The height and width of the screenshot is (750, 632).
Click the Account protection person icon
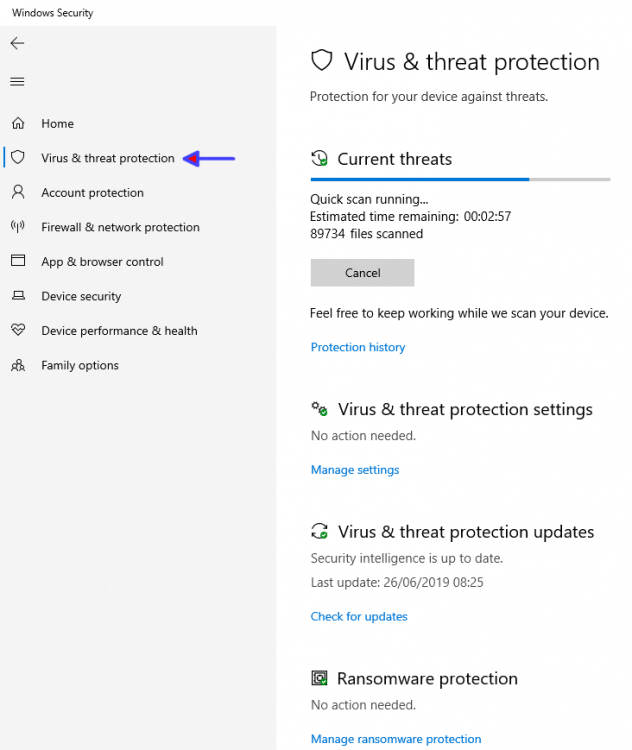pyautogui.click(x=17, y=192)
